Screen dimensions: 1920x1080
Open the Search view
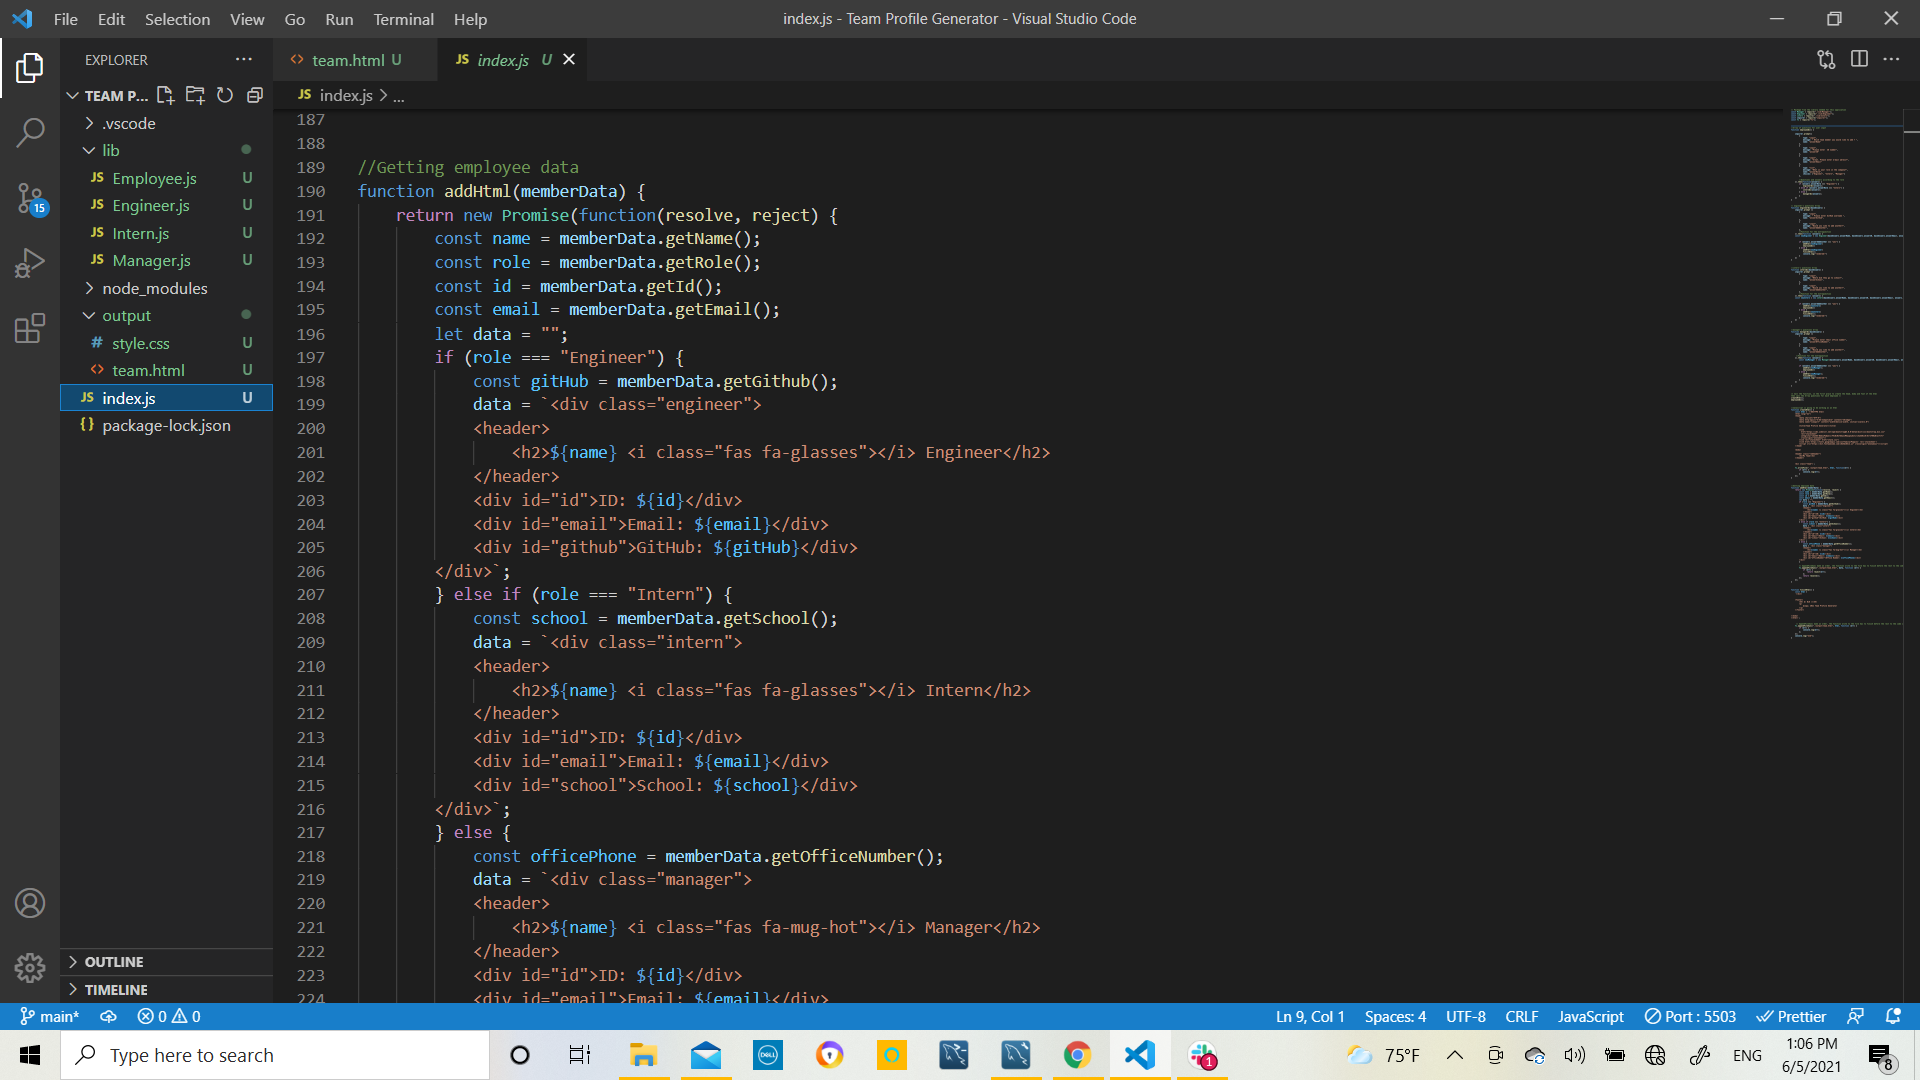[30, 131]
